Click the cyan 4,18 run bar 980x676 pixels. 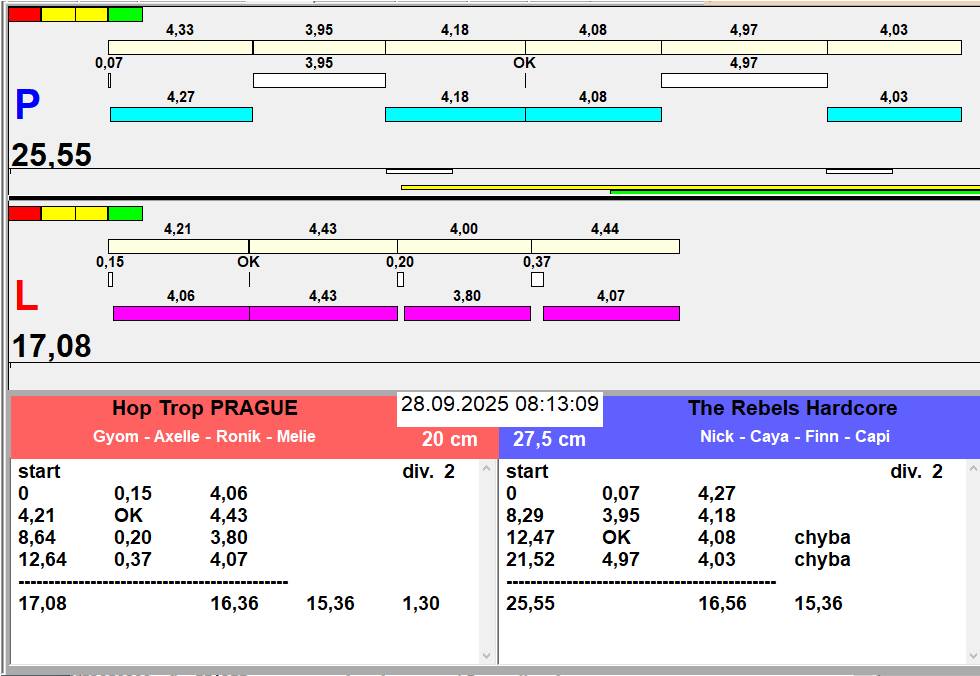click(x=456, y=114)
